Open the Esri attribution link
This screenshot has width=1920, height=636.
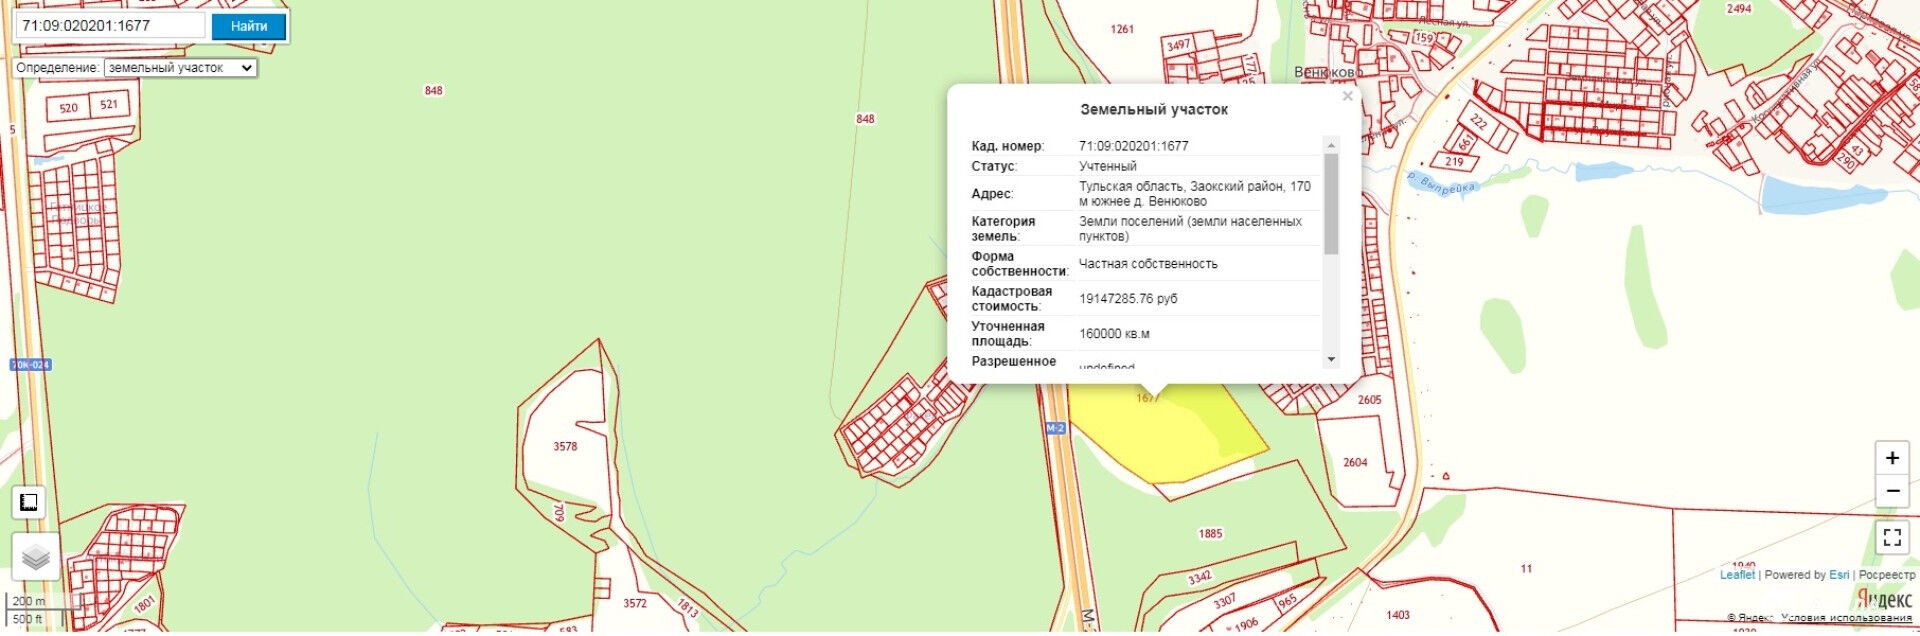[x=1839, y=575]
